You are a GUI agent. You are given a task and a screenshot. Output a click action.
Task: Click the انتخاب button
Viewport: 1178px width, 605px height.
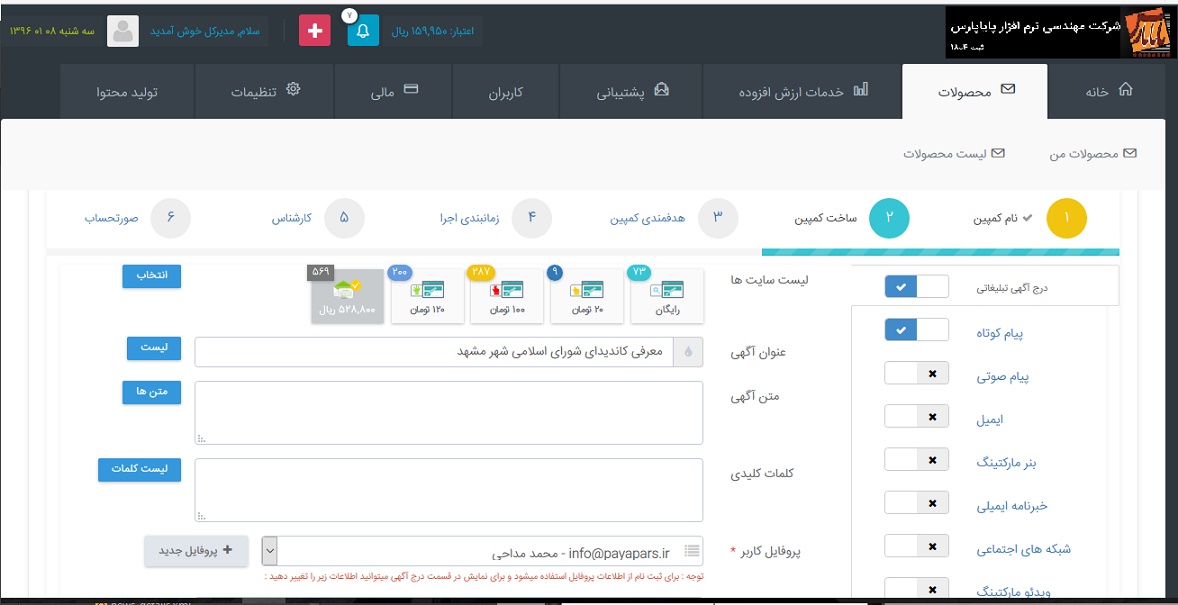(152, 276)
